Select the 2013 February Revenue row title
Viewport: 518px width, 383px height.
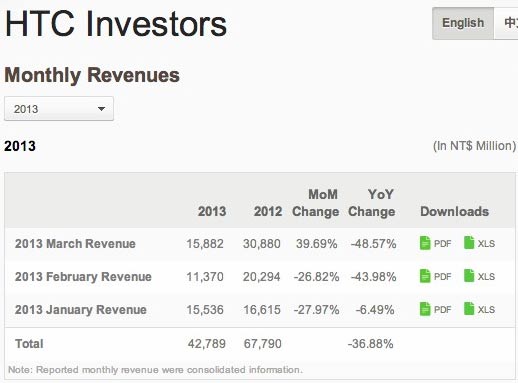(x=83, y=277)
